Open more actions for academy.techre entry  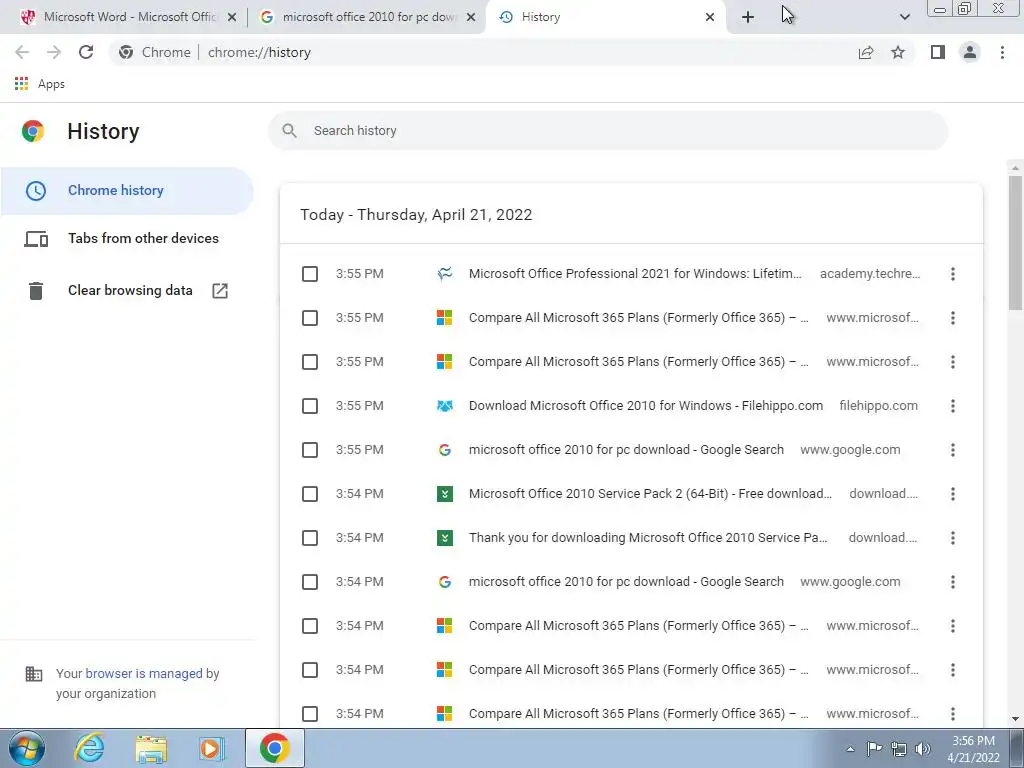click(953, 274)
